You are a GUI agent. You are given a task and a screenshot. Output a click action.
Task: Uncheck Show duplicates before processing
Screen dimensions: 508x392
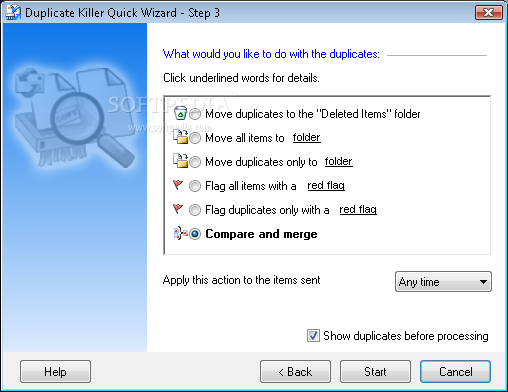pos(313,336)
